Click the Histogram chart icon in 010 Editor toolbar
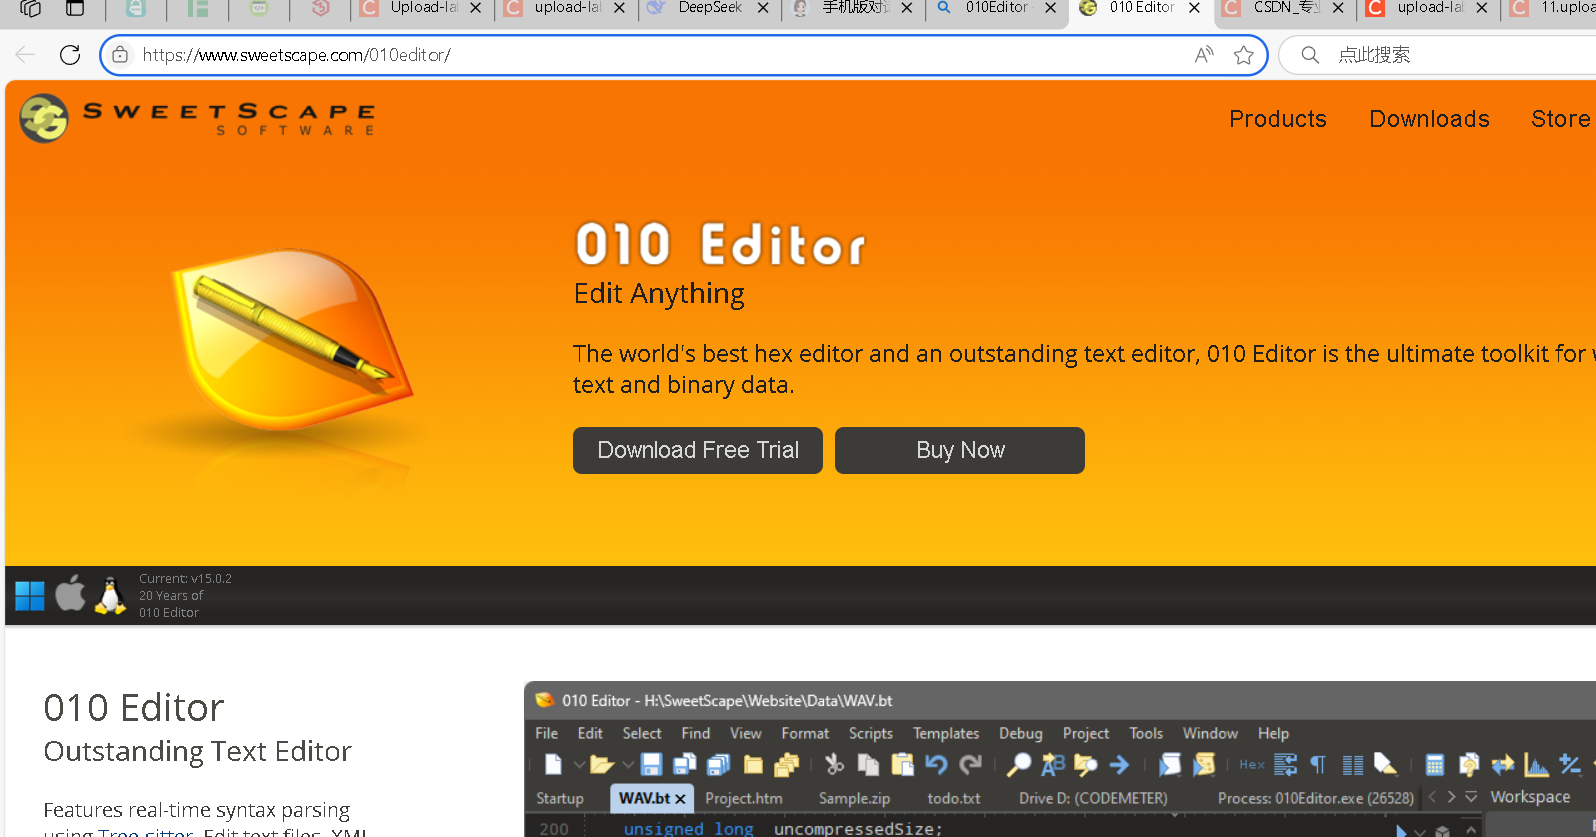Screen dimensions: 1596x837 [x=1536, y=765]
